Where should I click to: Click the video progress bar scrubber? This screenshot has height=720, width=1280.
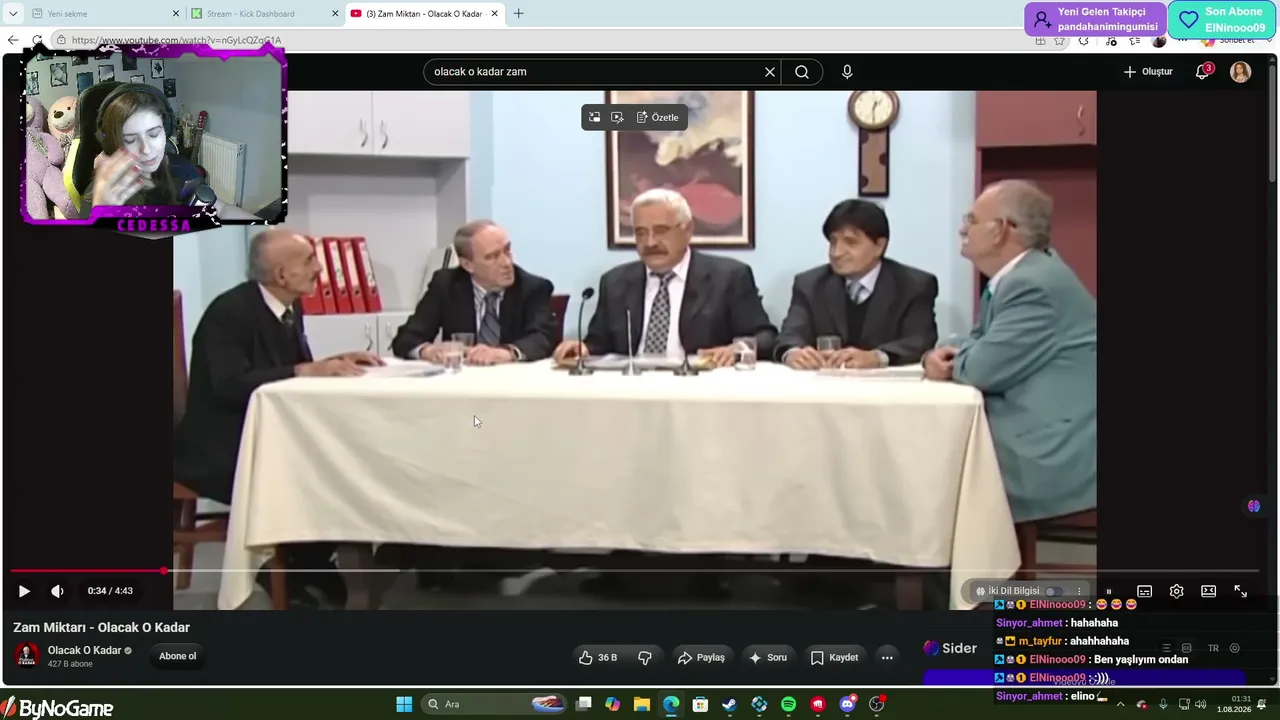pos(164,571)
